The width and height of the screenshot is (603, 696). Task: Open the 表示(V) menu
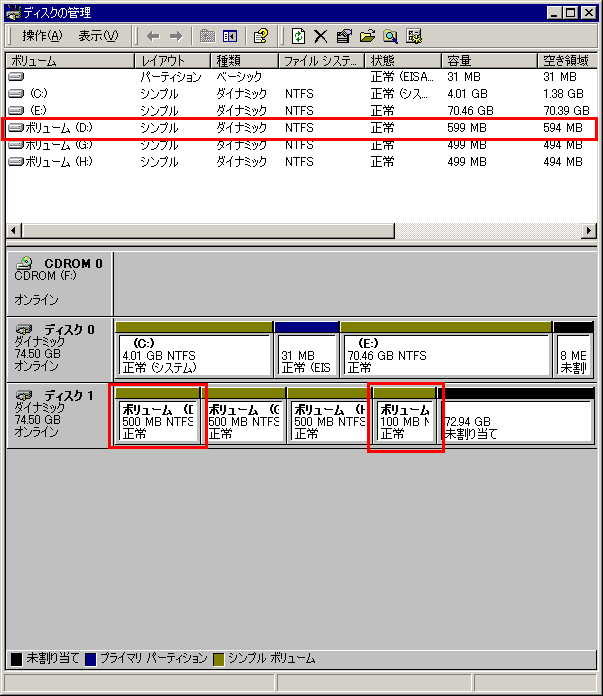tap(97, 36)
